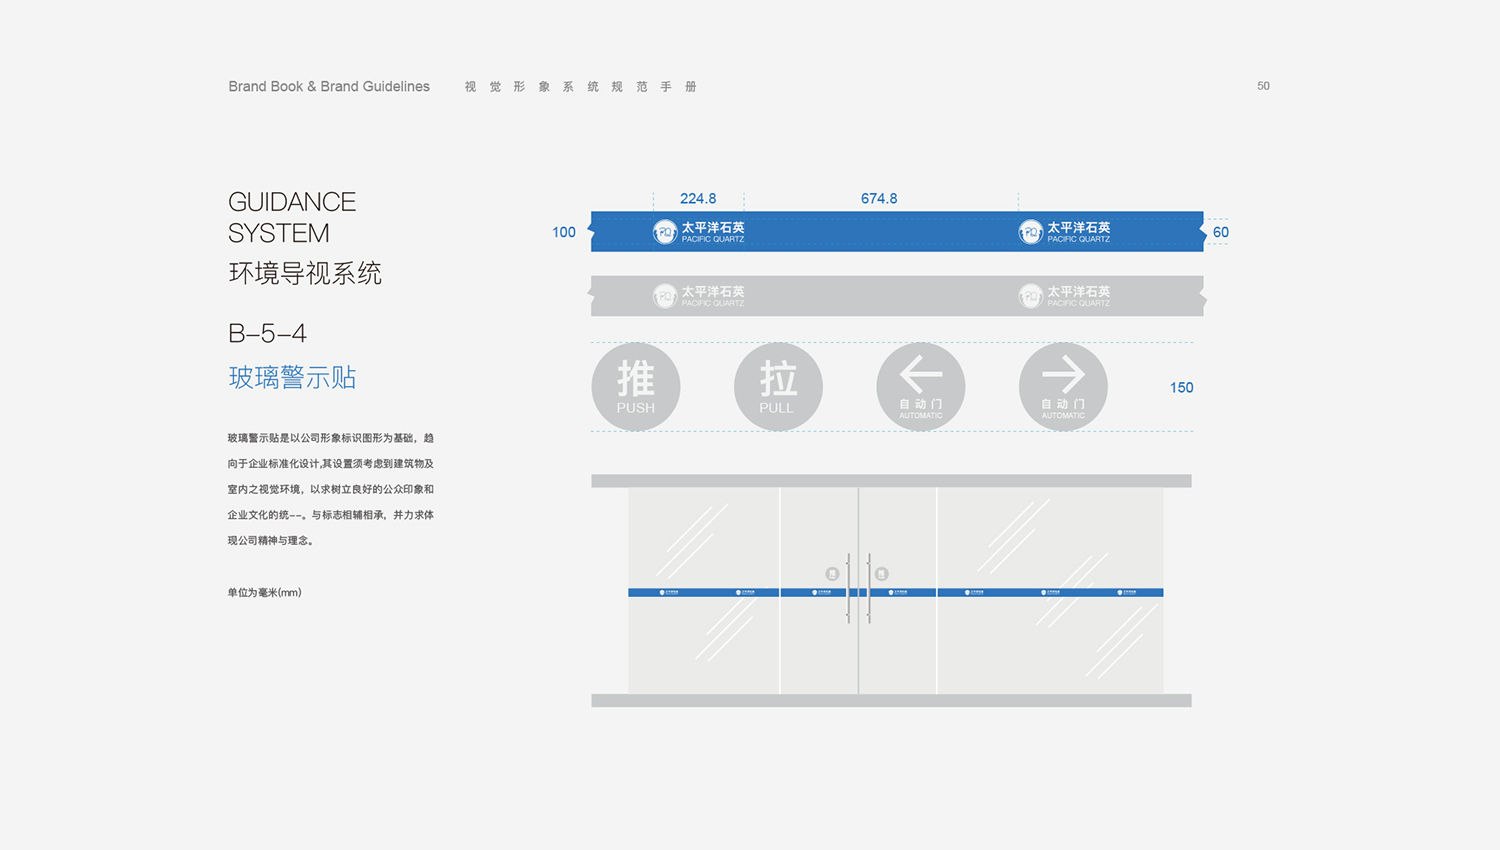The width and height of the screenshot is (1500, 850).
Task: Click the 100 height dimension label
Action: click(564, 232)
